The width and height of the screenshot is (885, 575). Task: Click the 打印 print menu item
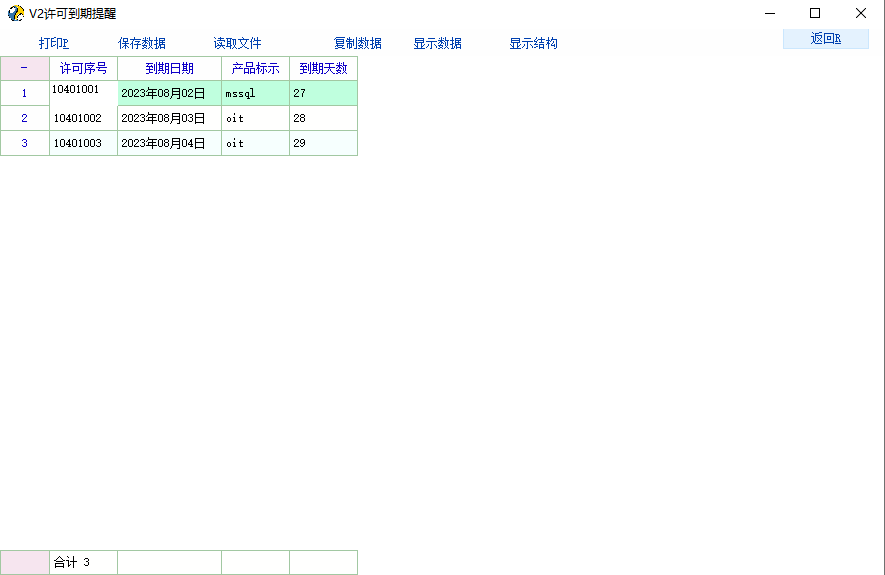point(54,43)
